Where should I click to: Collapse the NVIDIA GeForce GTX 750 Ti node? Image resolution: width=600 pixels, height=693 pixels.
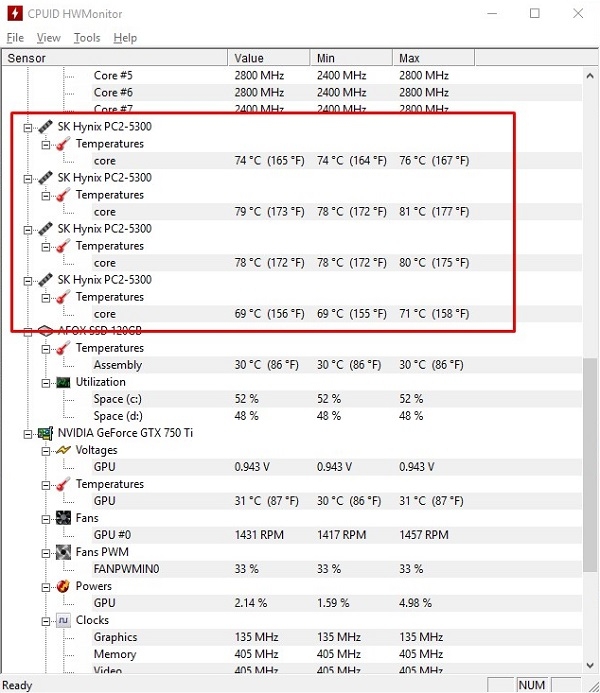(x=28, y=433)
